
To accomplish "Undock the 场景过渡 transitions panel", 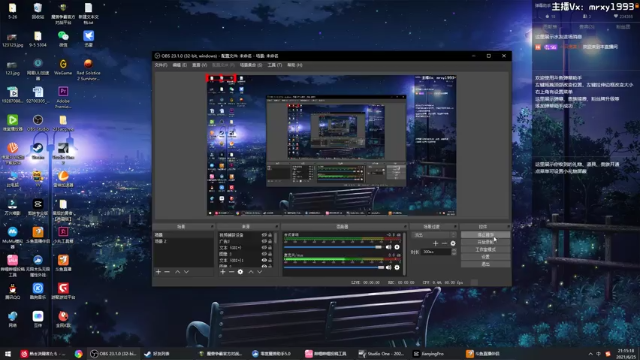I will click(455, 227).
